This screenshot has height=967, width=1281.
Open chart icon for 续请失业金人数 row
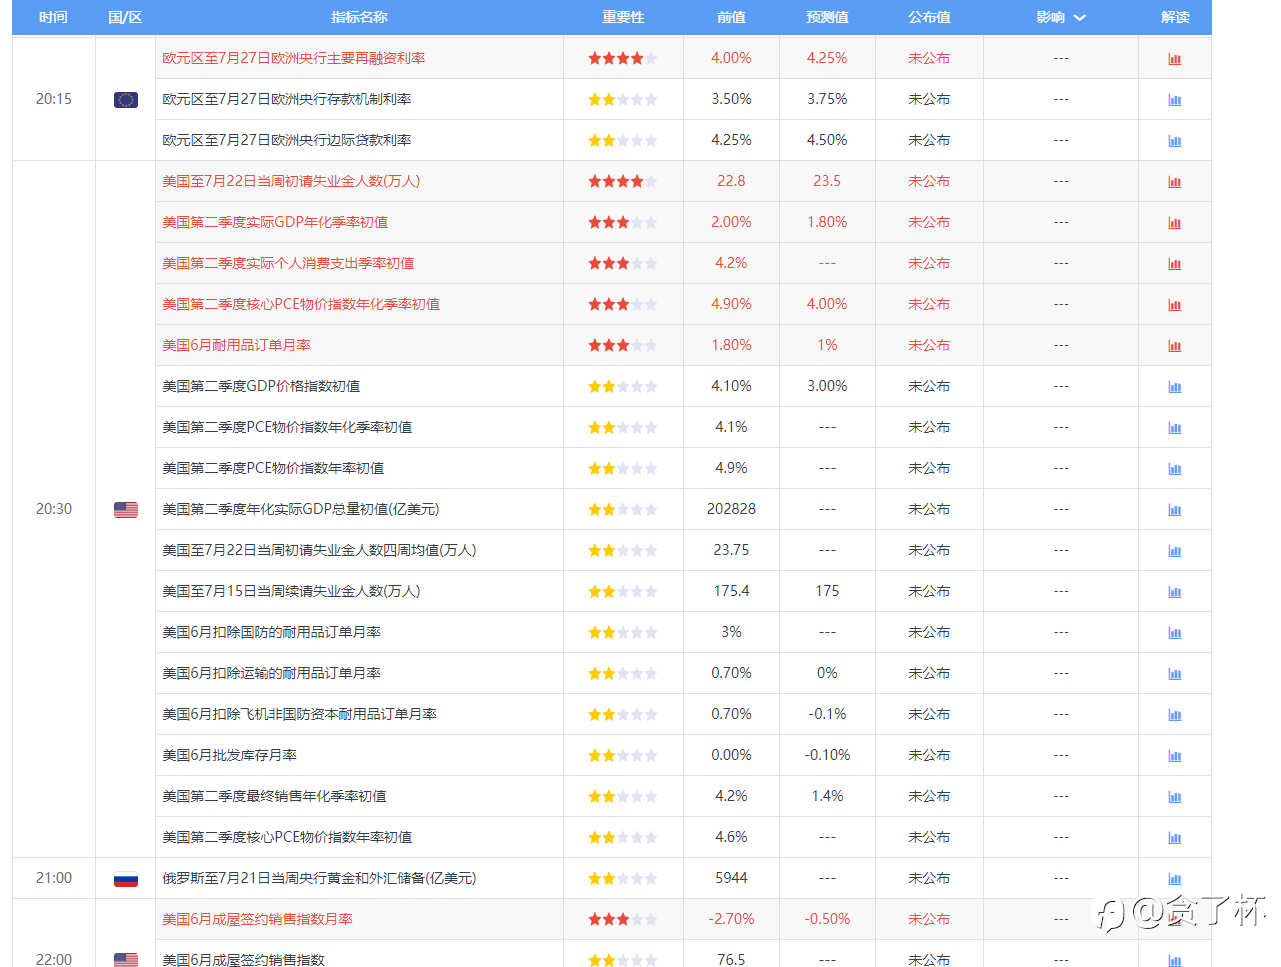pyautogui.click(x=1175, y=592)
